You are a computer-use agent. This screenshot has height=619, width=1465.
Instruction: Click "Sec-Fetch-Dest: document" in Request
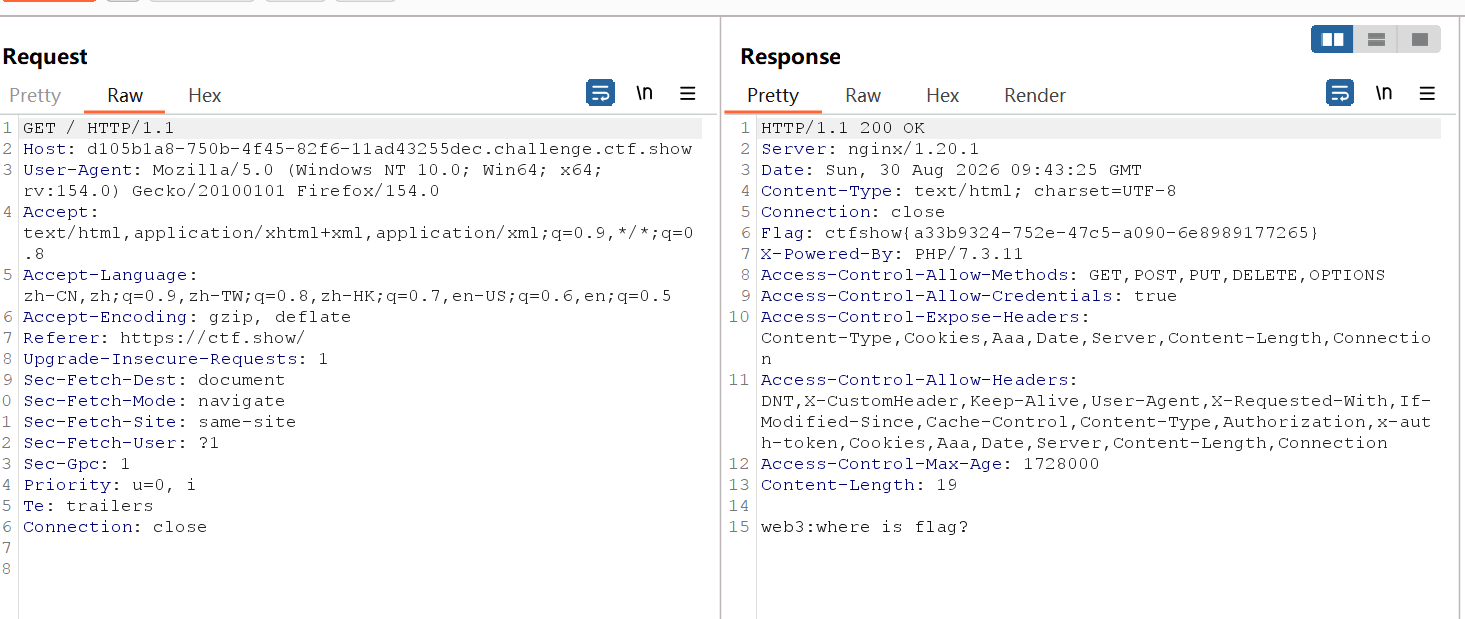point(154,380)
